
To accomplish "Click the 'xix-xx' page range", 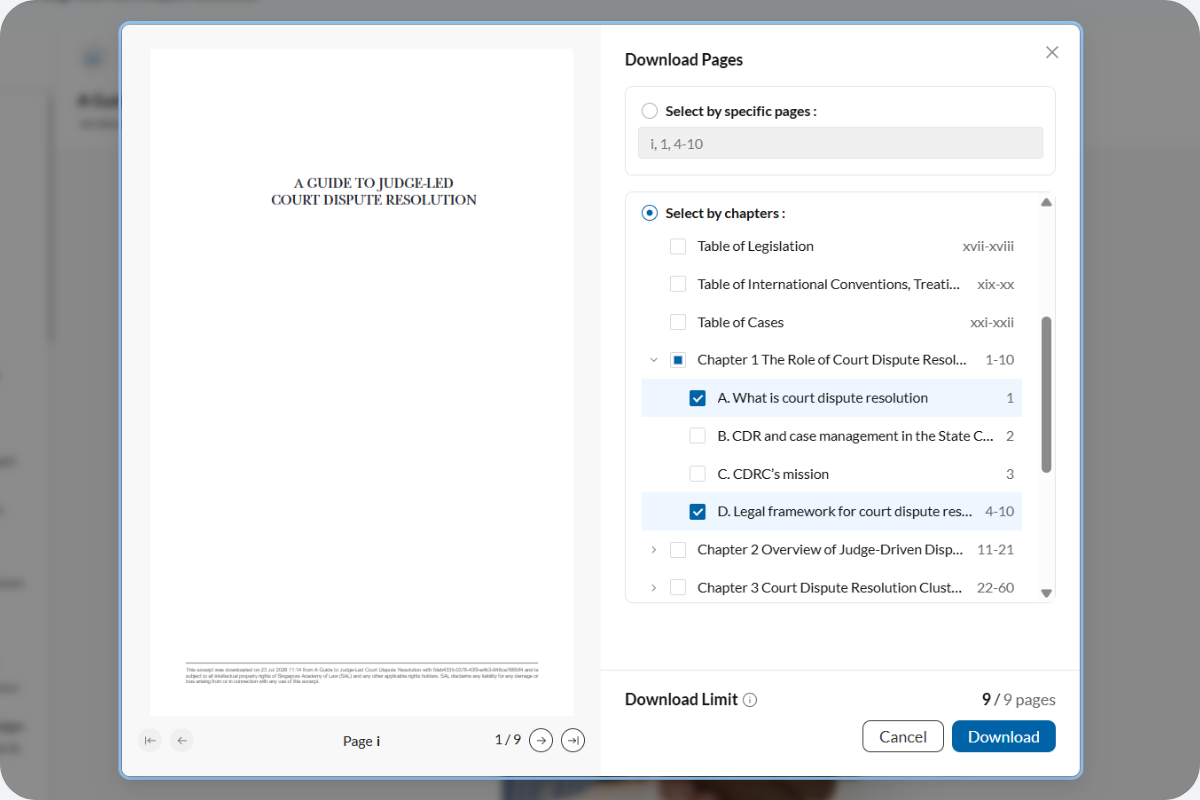I will tap(995, 284).
